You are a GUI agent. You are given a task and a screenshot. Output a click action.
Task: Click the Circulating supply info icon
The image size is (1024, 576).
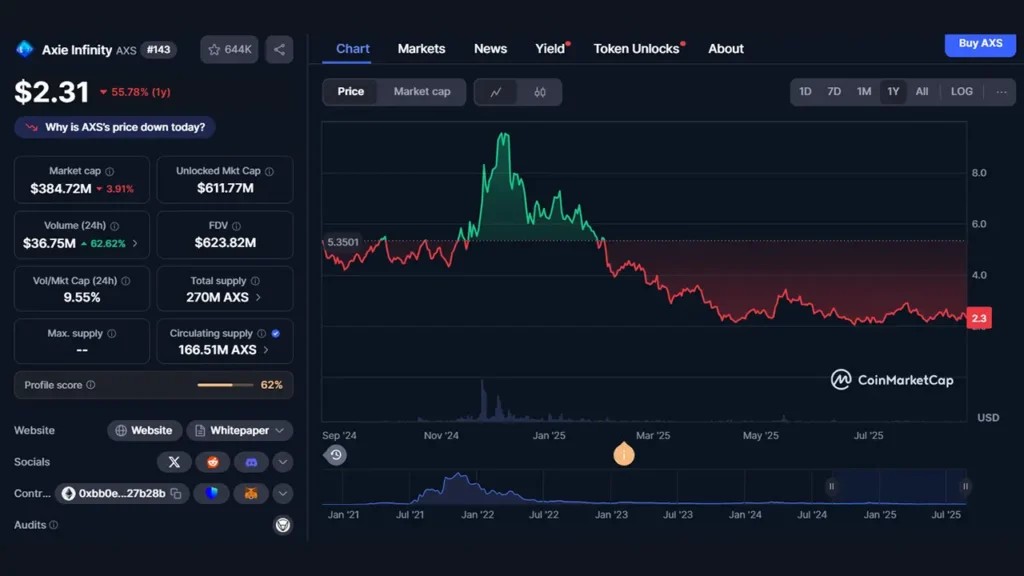coord(261,334)
